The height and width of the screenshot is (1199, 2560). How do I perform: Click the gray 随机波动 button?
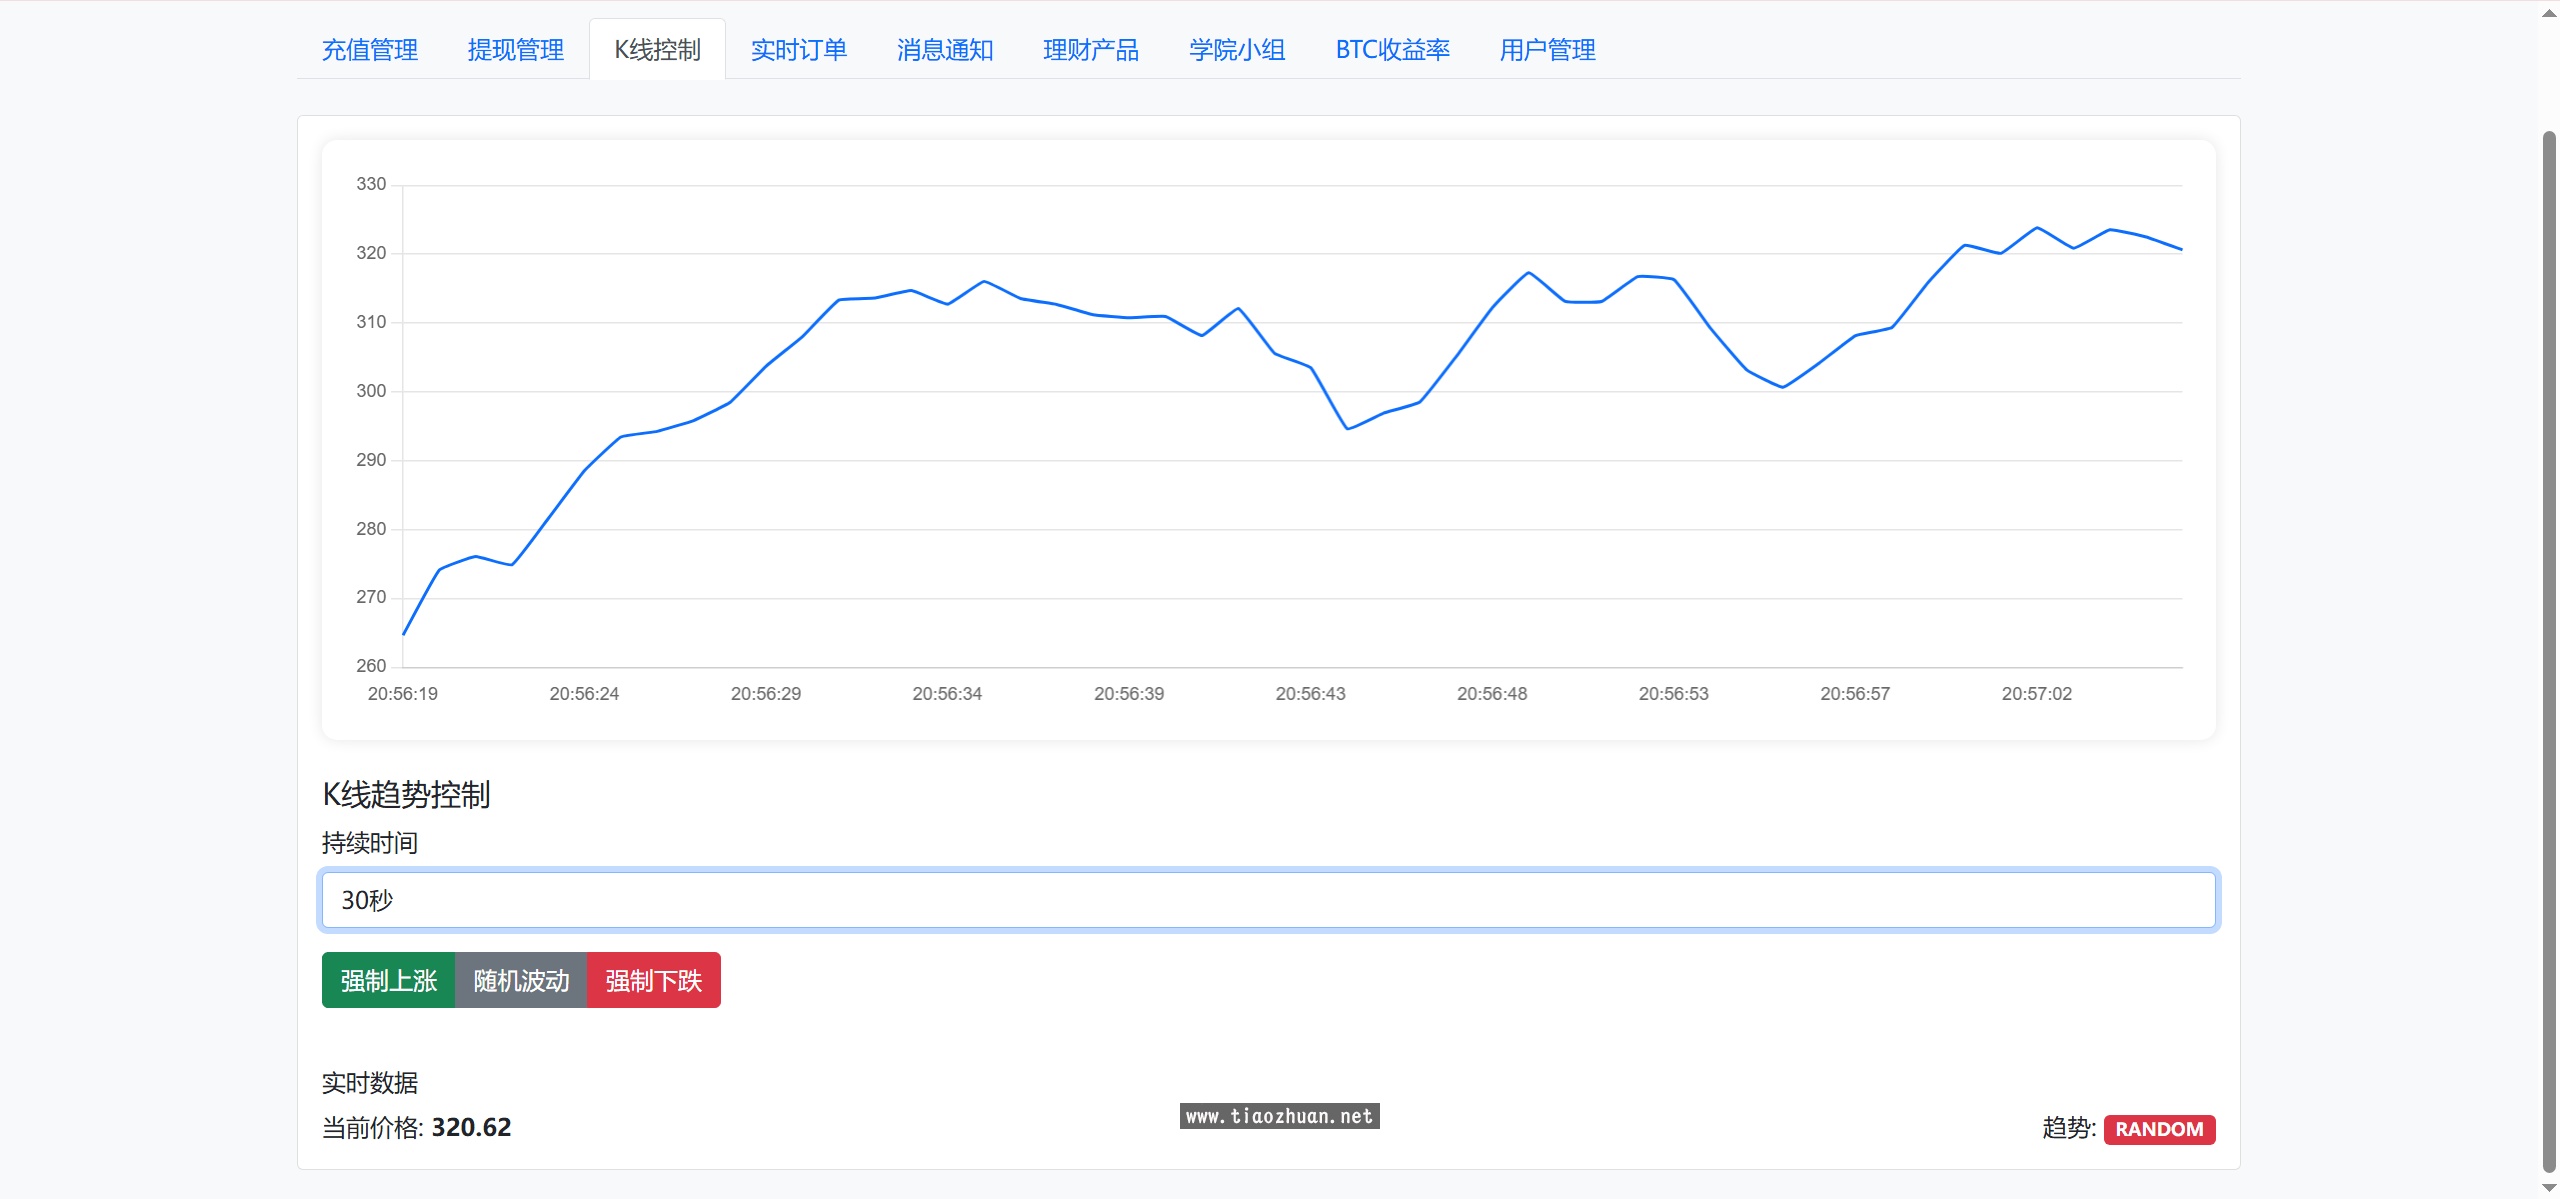(521, 980)
